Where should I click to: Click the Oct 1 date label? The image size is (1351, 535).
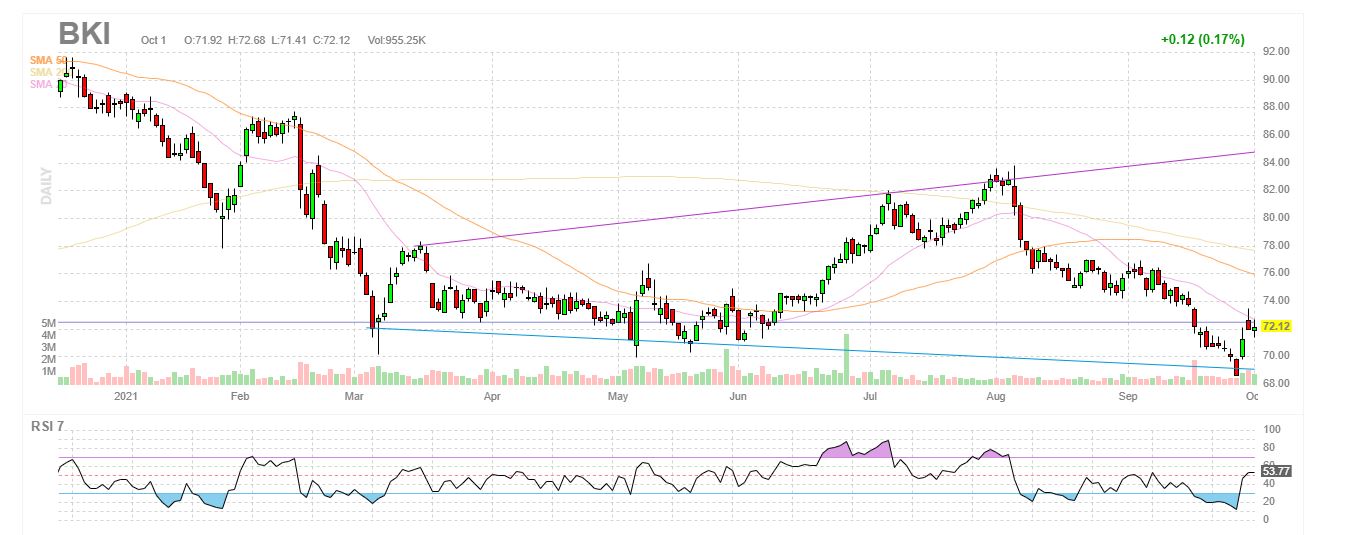tap(153, 41)
